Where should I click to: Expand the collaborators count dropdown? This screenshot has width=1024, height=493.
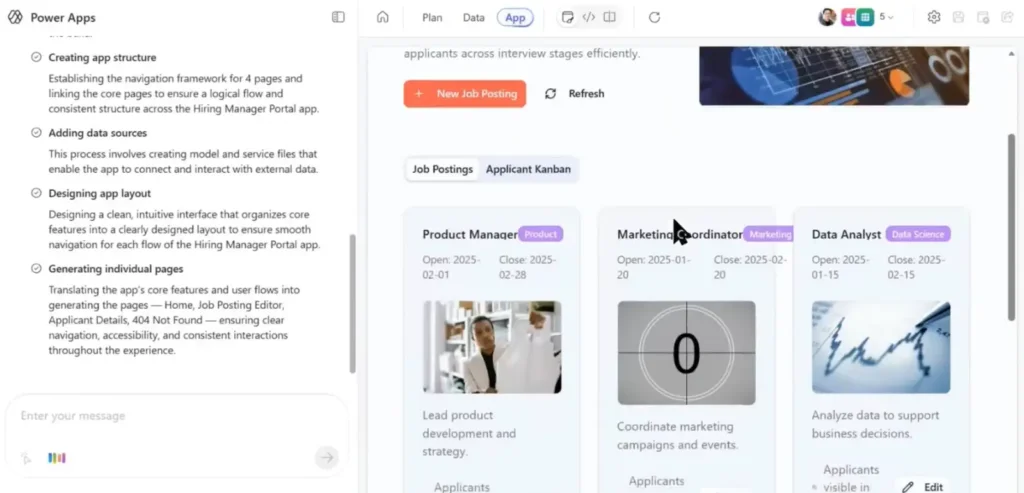pos(886,17)
